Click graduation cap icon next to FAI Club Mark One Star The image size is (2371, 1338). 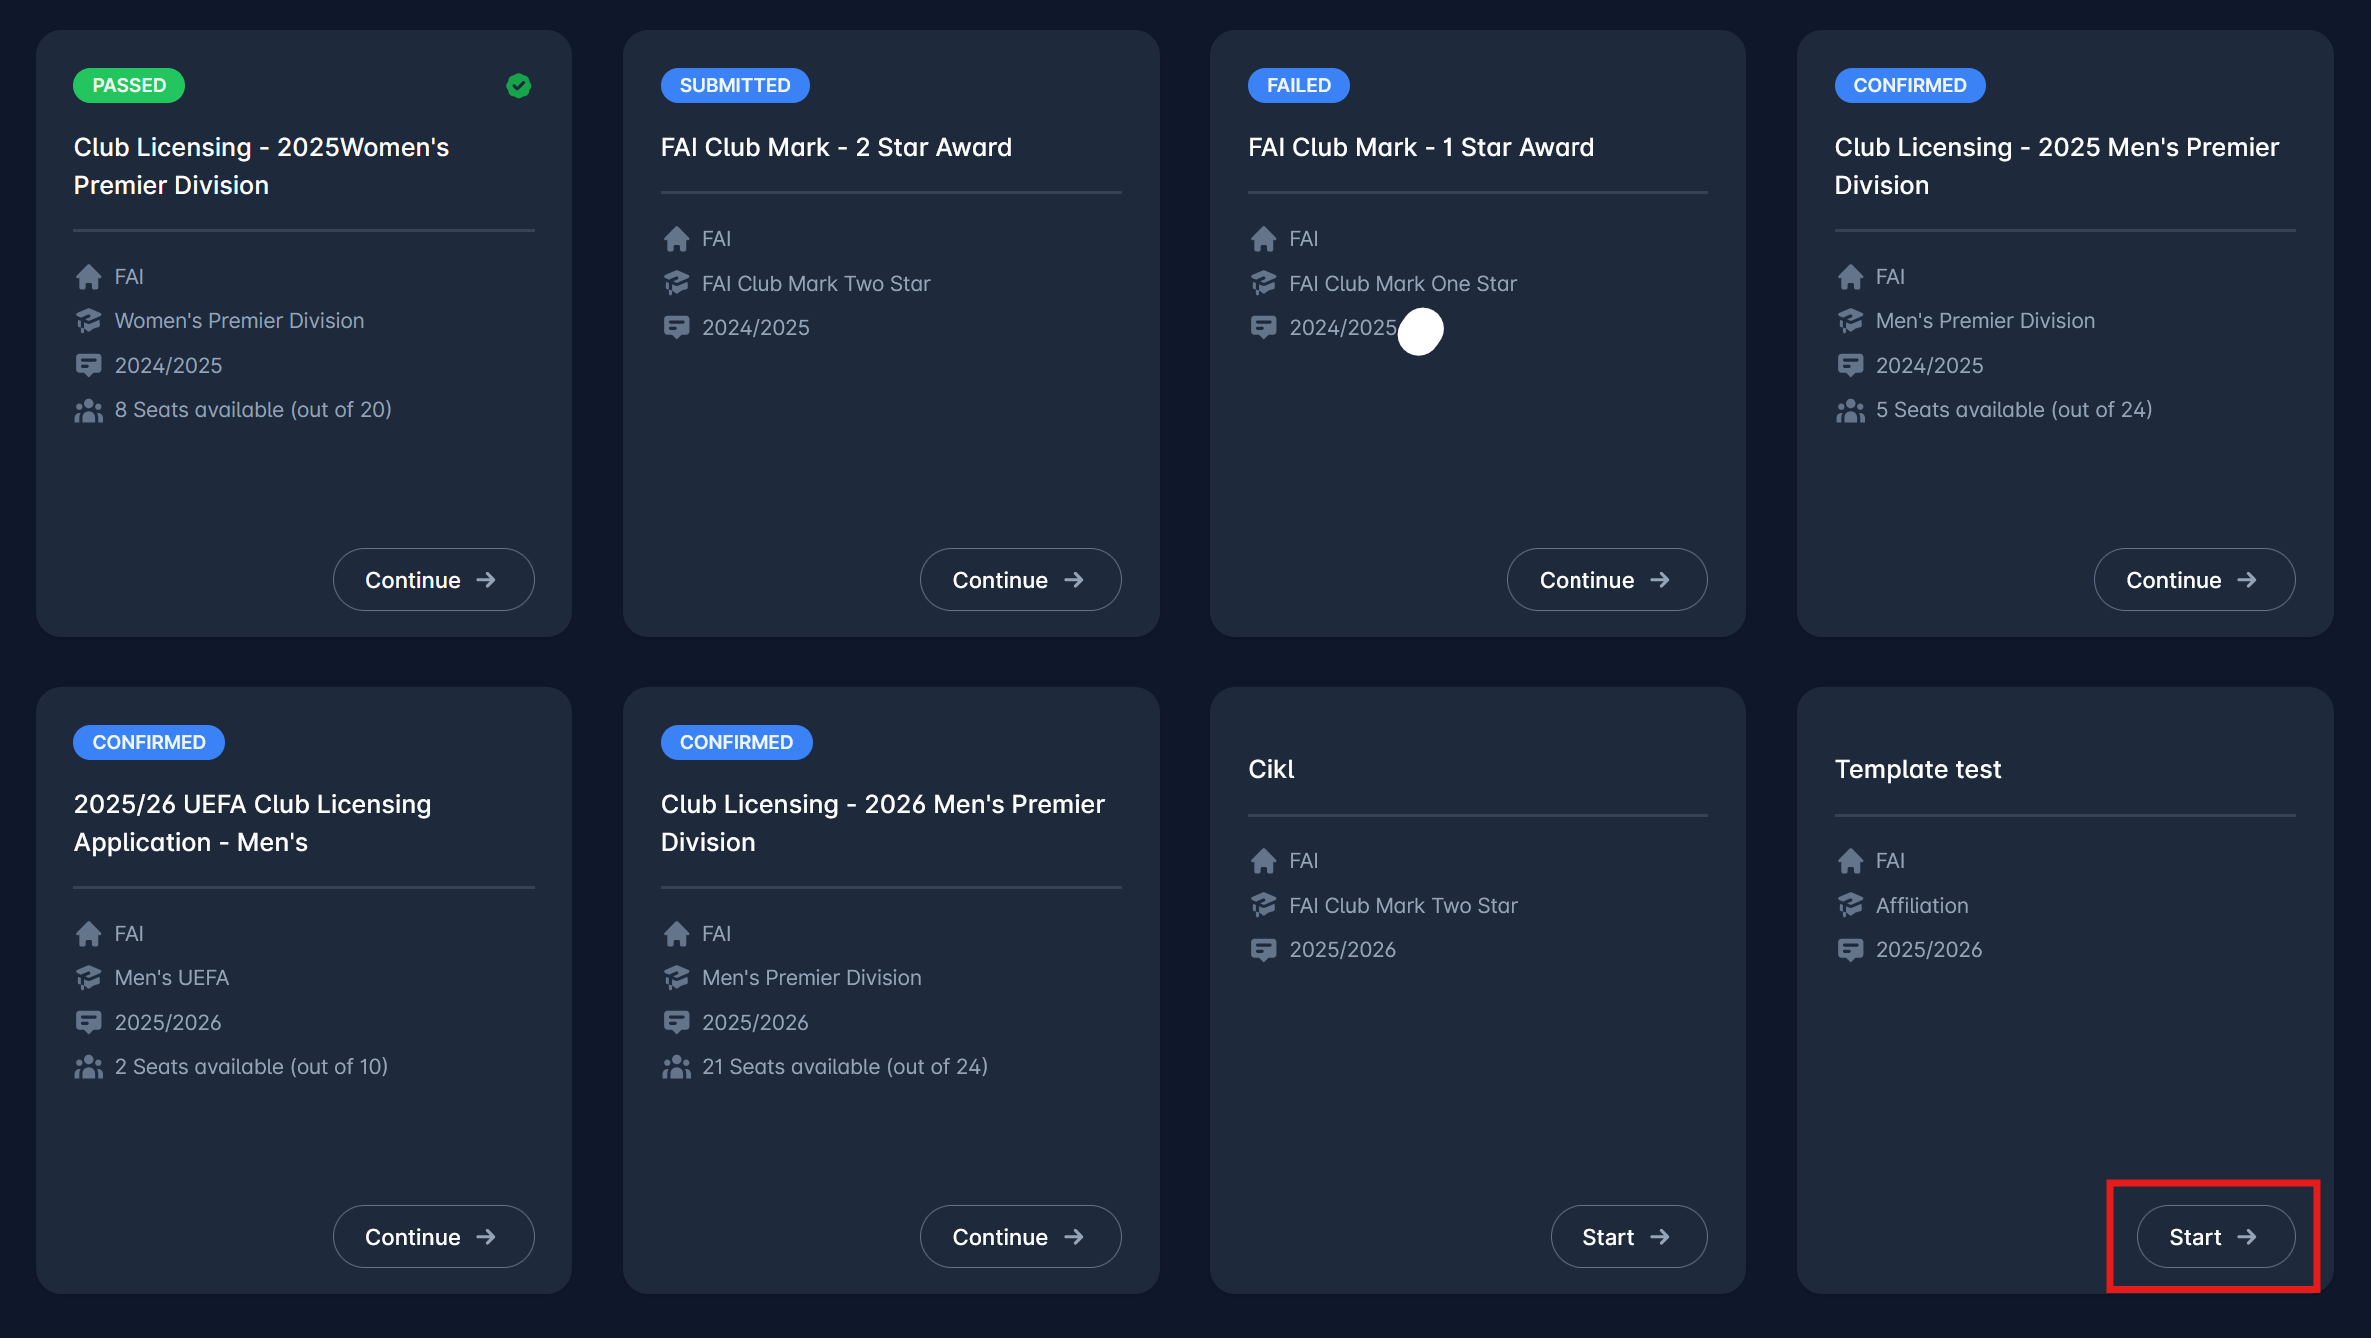[x=1263, y=283]
